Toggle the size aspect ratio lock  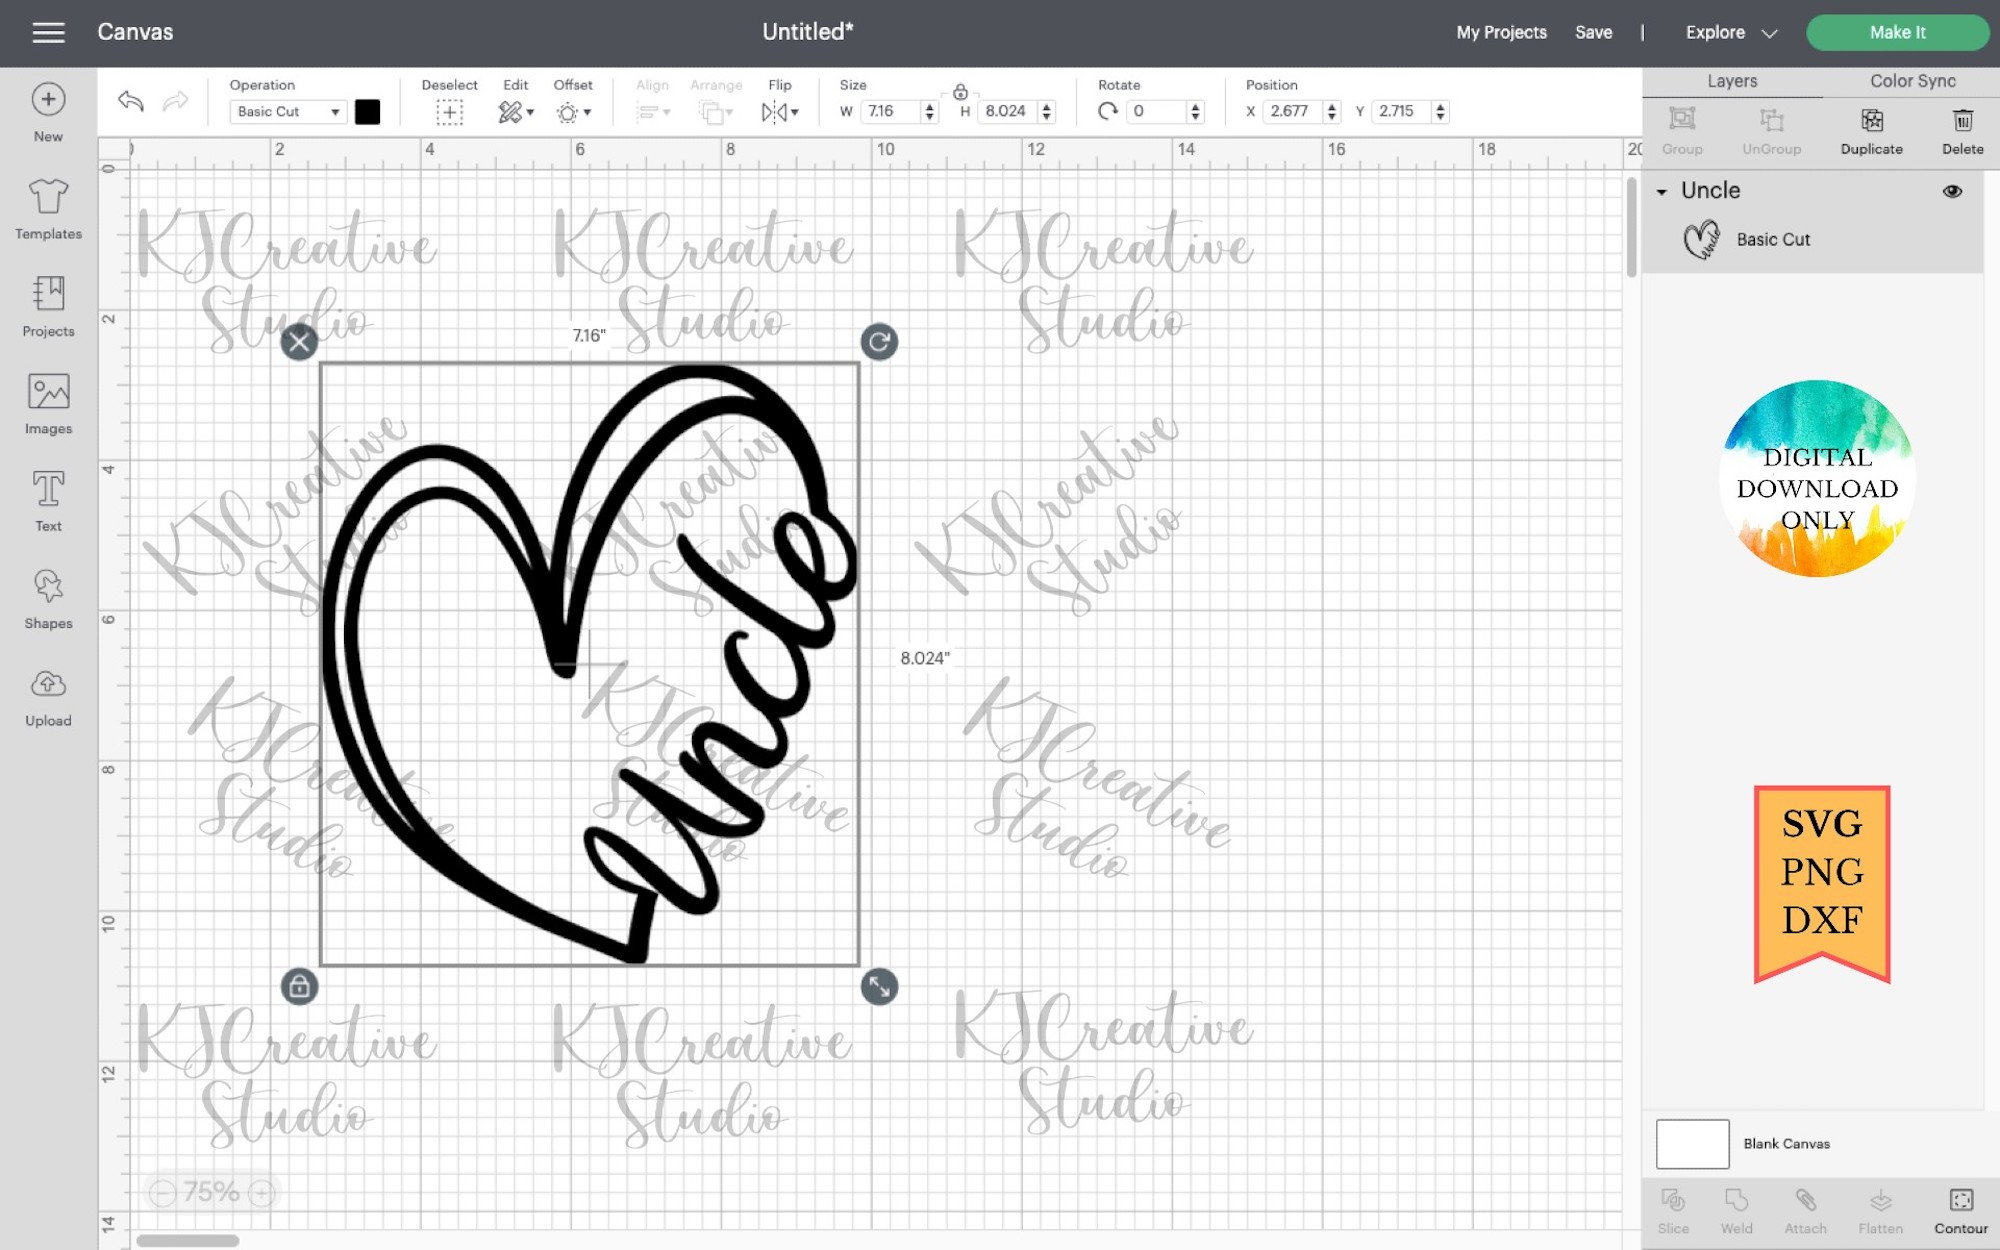tap(961, 91)
